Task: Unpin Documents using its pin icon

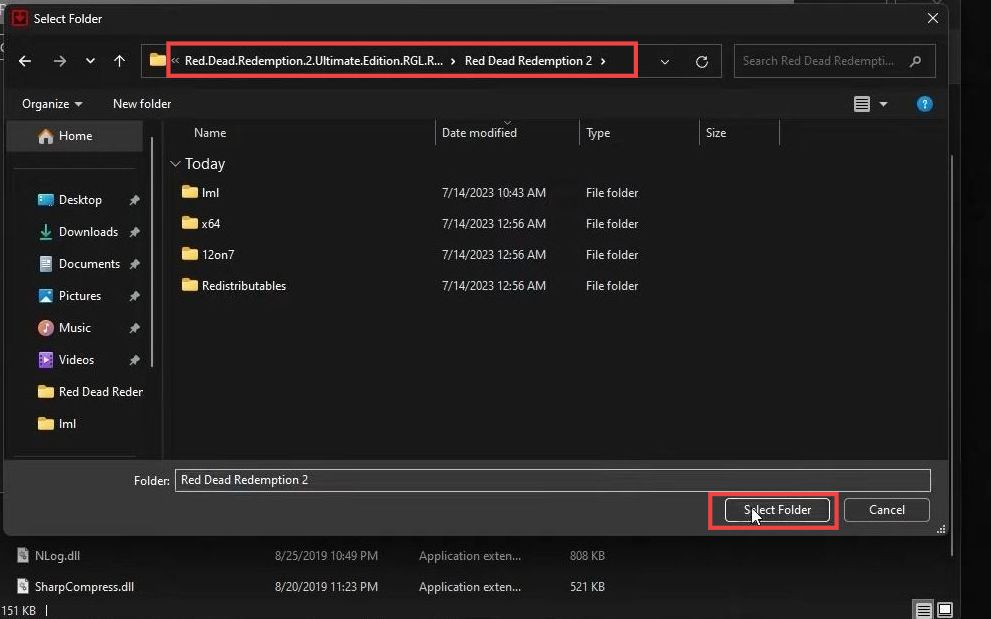Action: (x=135, y=264)
